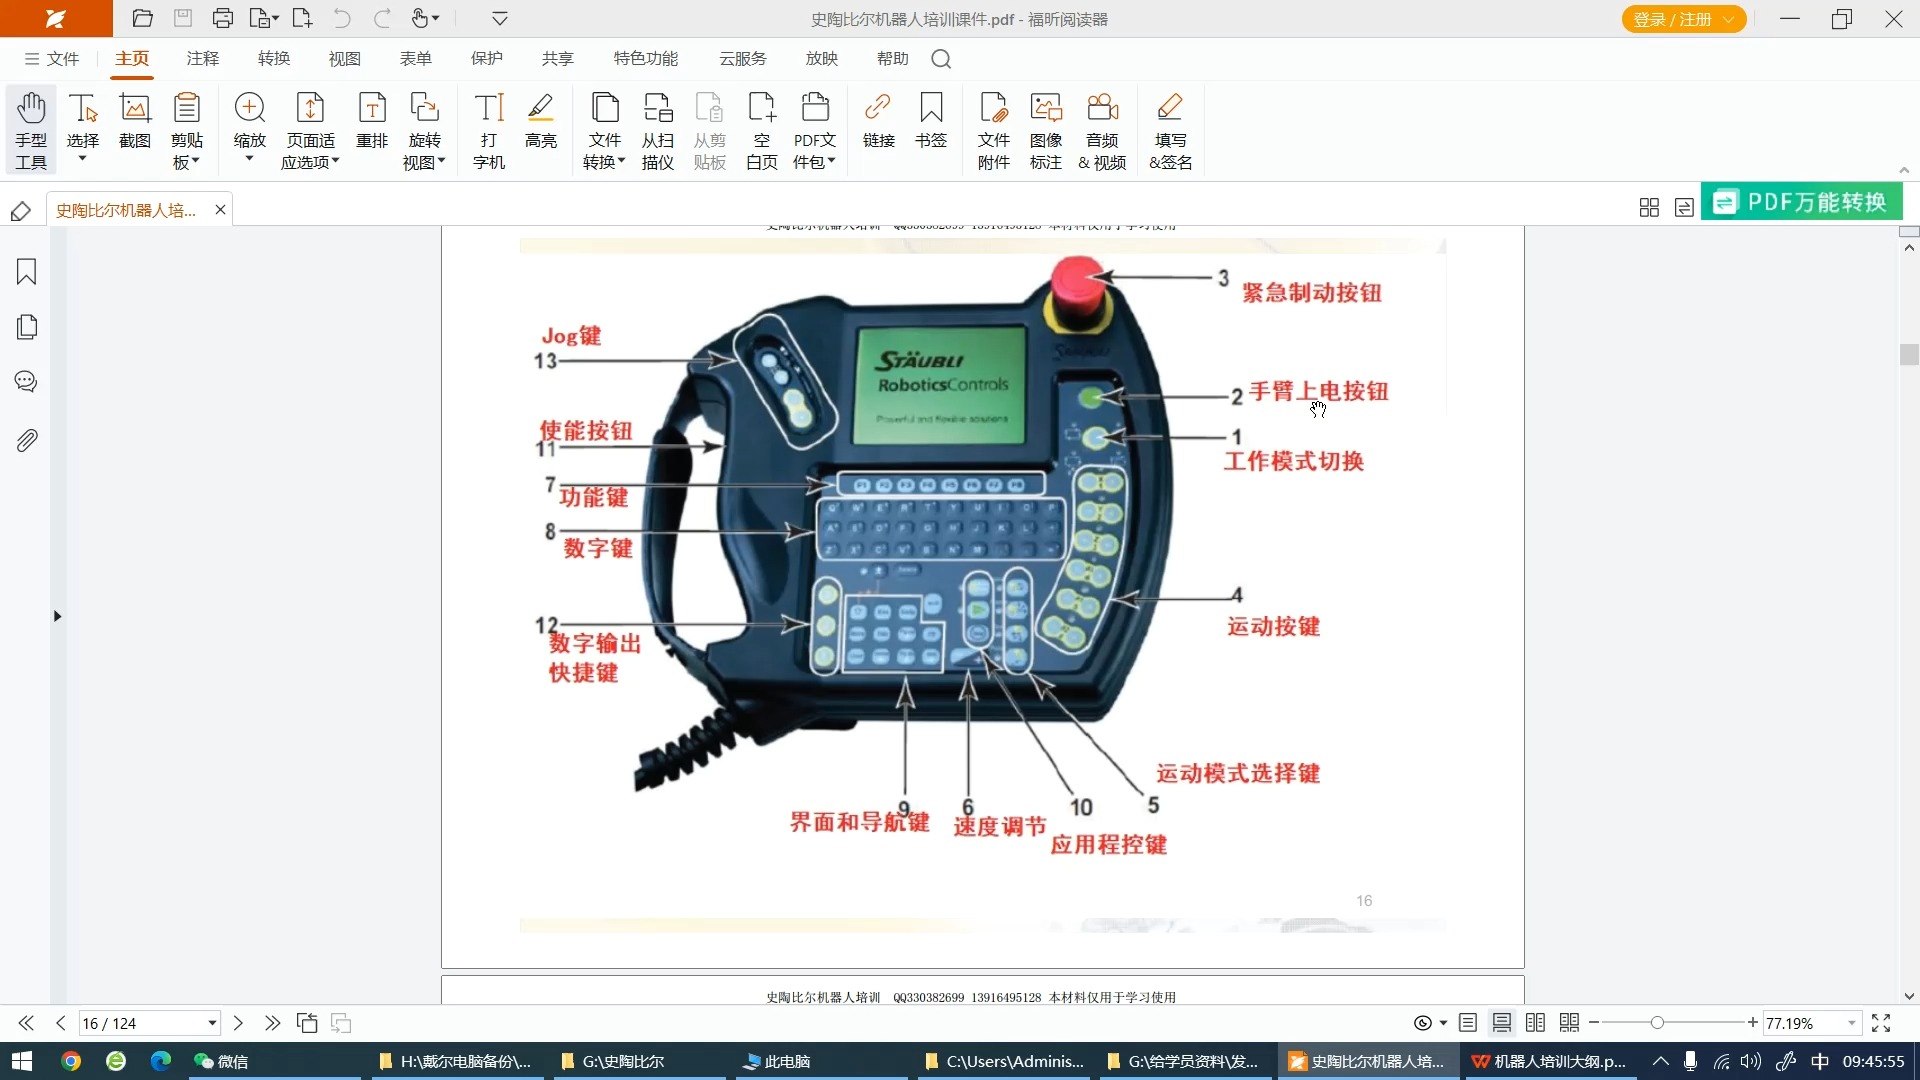Enable continuous facing view mode
Screen dimensions: 1920x1080
tap(1569, 1023)
